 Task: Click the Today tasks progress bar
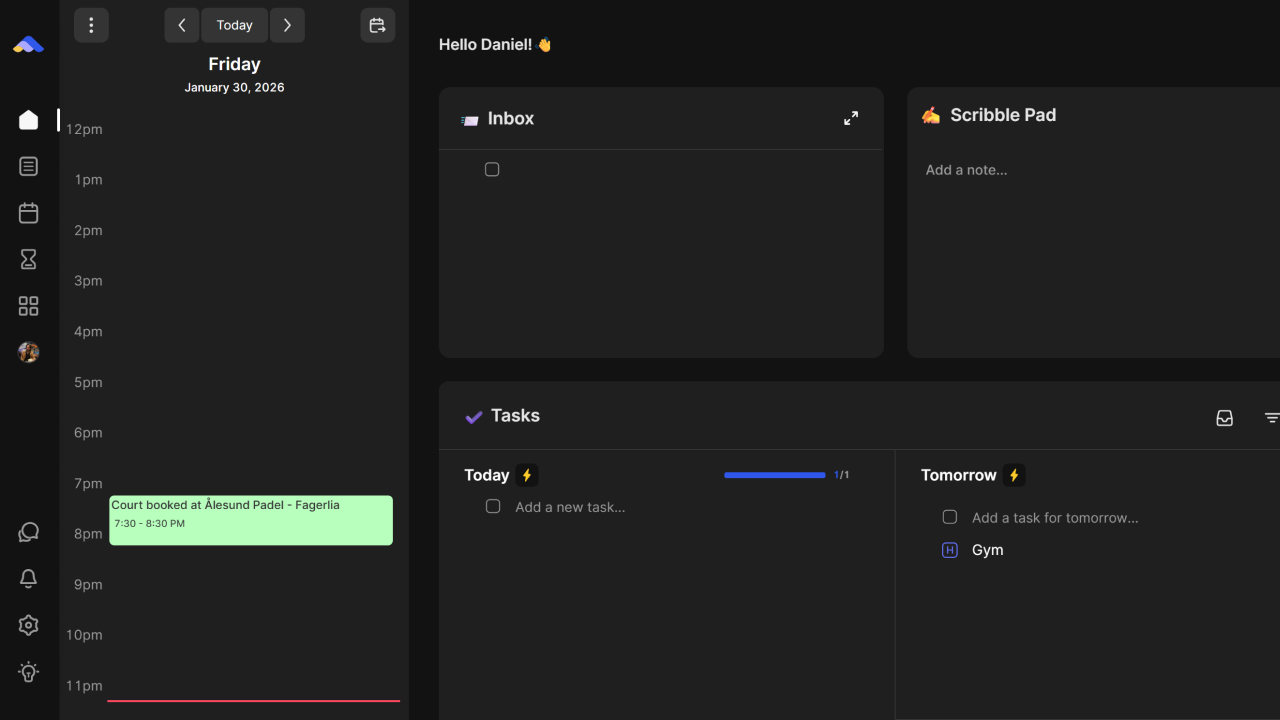tap(774, 475)
